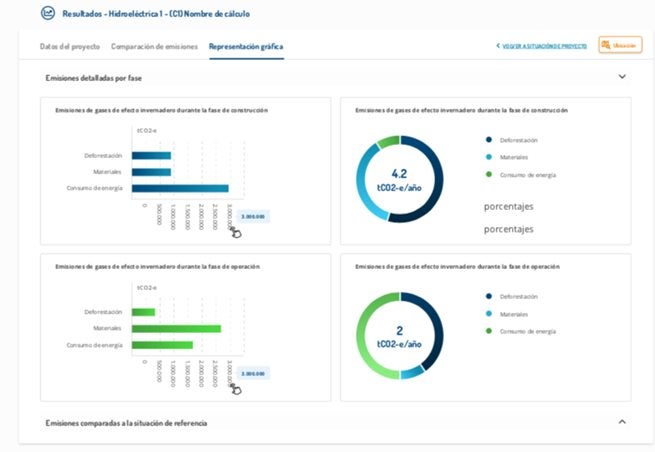Expand Emisiones comparadas a la situación de referencia
This screenshot has height=452, width=655.
pos(622,422)
